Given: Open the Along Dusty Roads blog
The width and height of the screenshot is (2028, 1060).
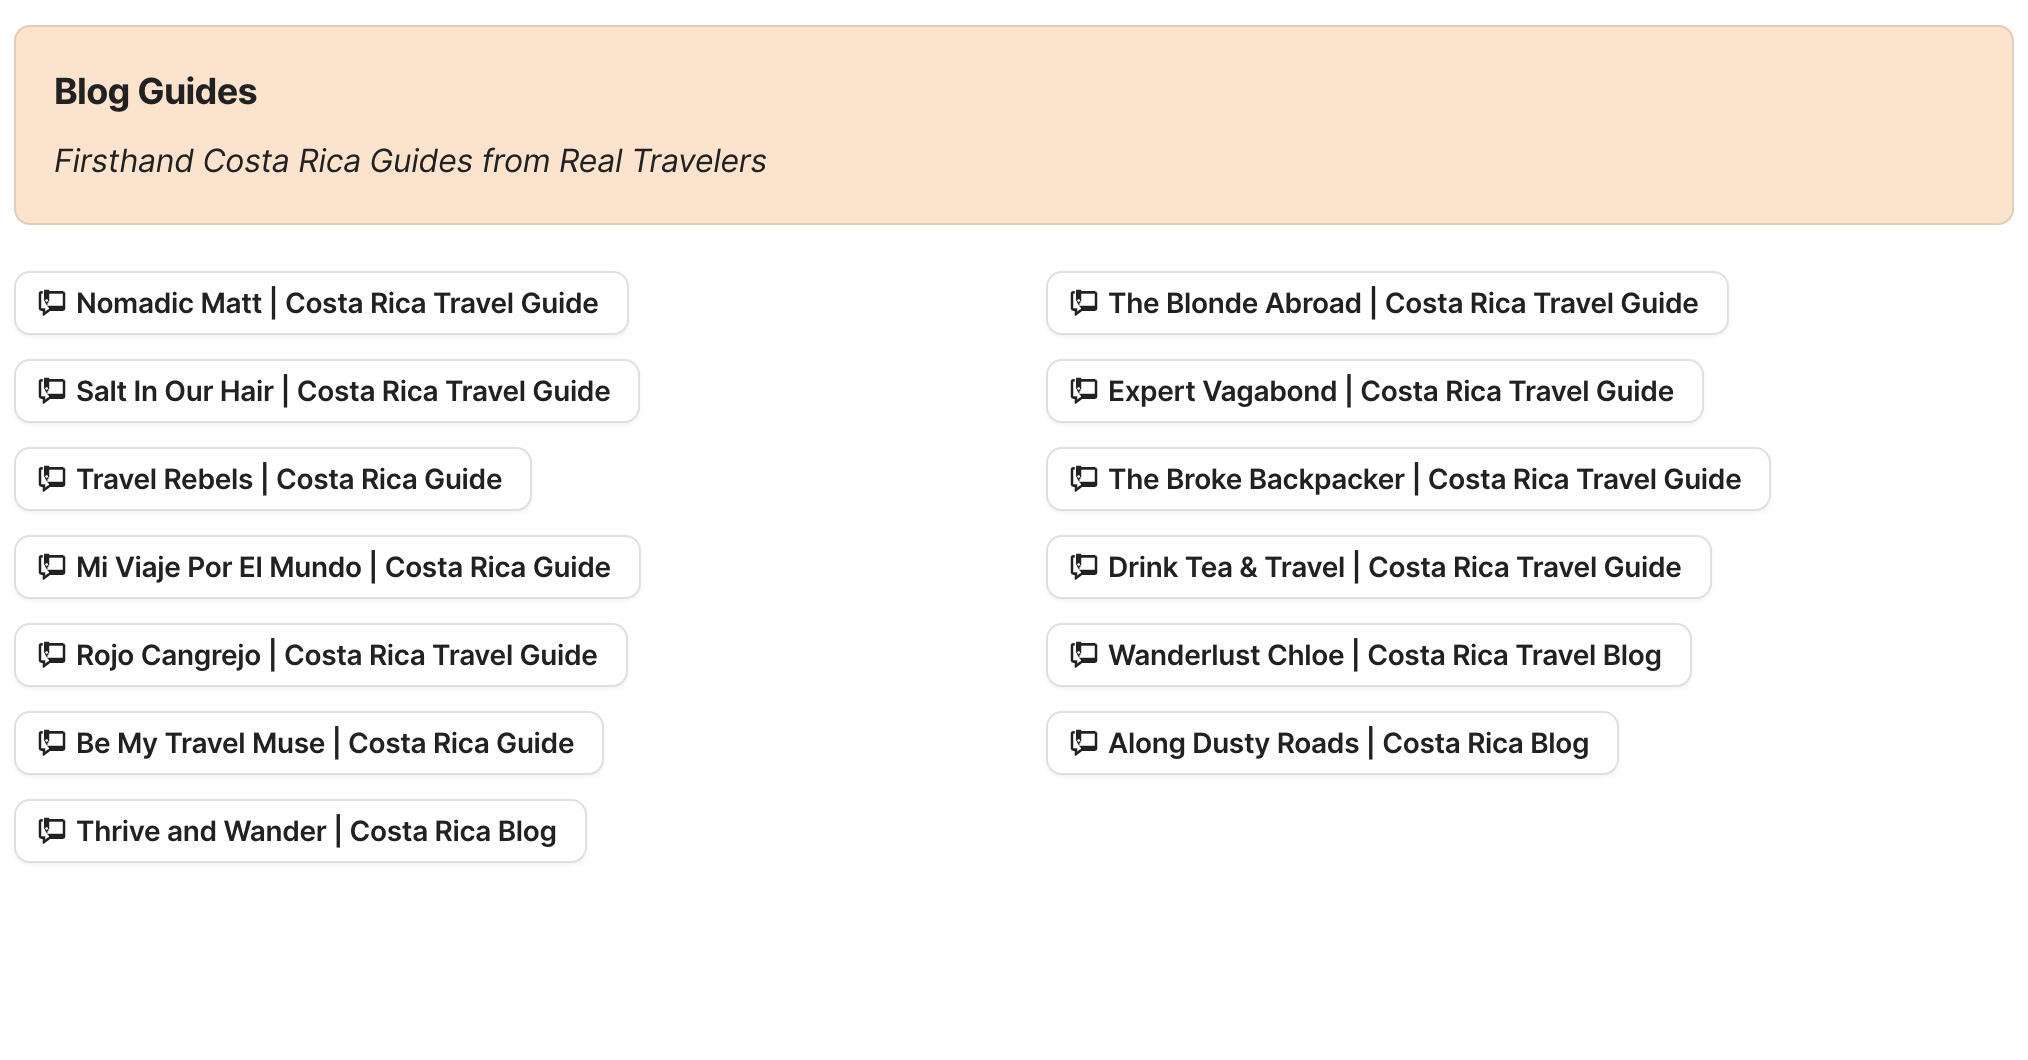Looking at the screenshot, I should [1332, 743].
